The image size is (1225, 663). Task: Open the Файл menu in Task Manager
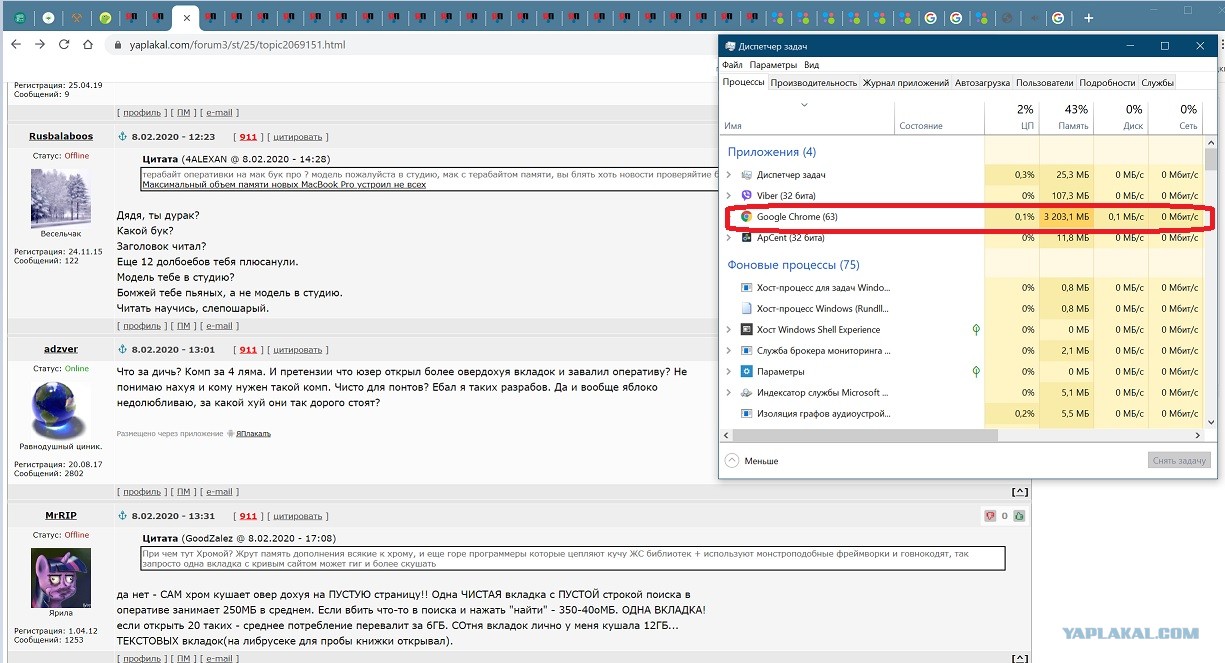(x=732, y=65)
